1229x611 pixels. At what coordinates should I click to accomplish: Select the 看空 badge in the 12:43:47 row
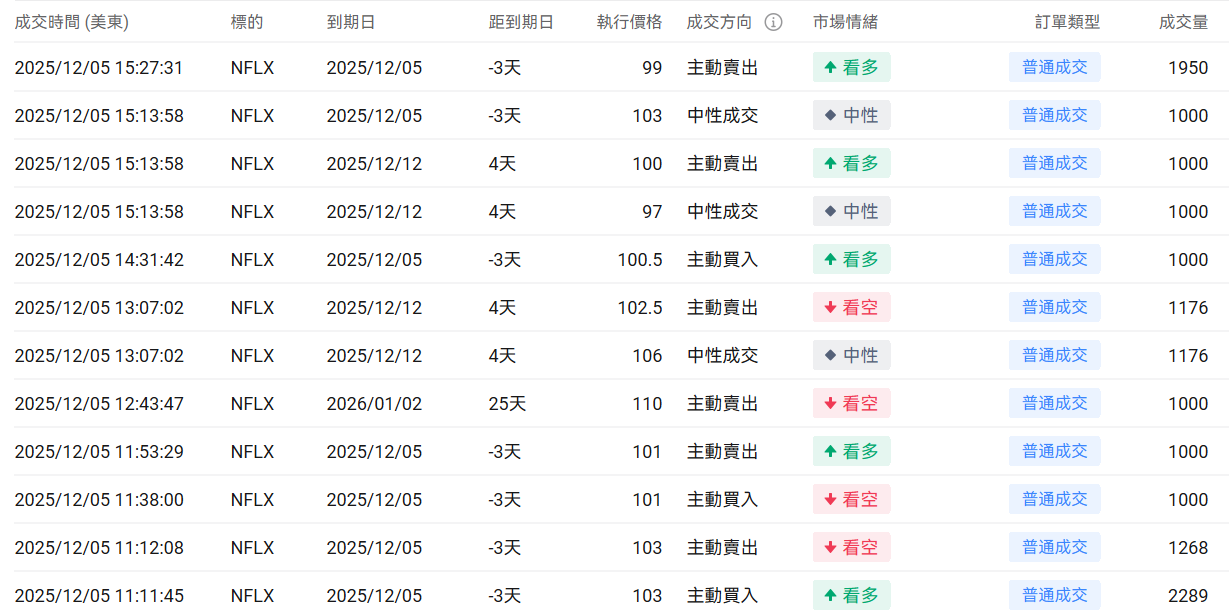pos(851,403)
